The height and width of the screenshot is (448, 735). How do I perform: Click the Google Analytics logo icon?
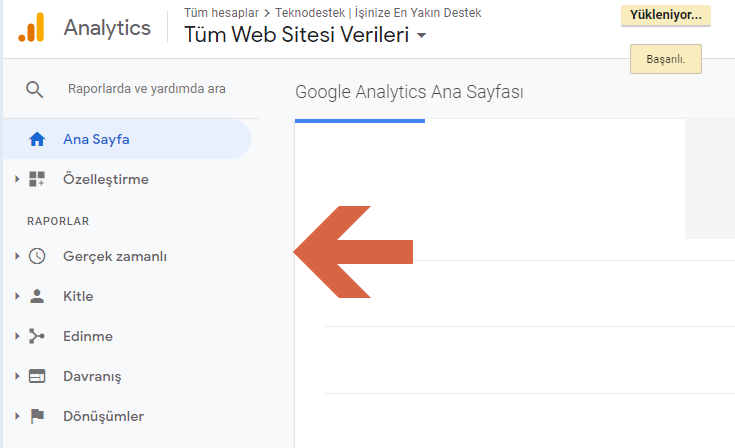31,27
